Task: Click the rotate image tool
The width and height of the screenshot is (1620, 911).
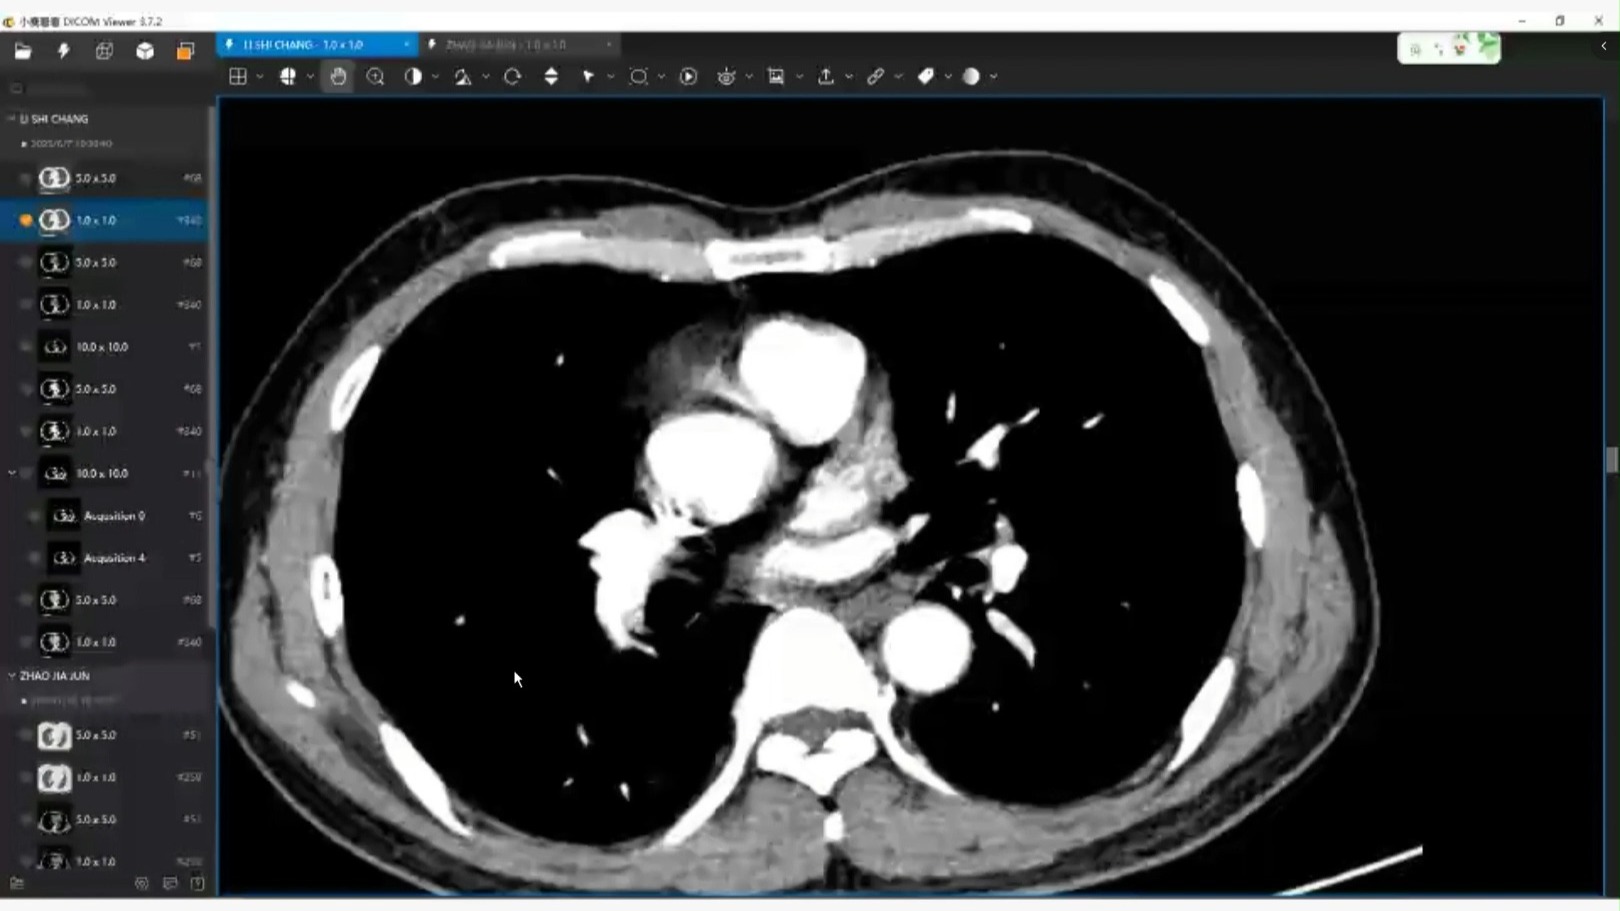Action: (513, 76)
